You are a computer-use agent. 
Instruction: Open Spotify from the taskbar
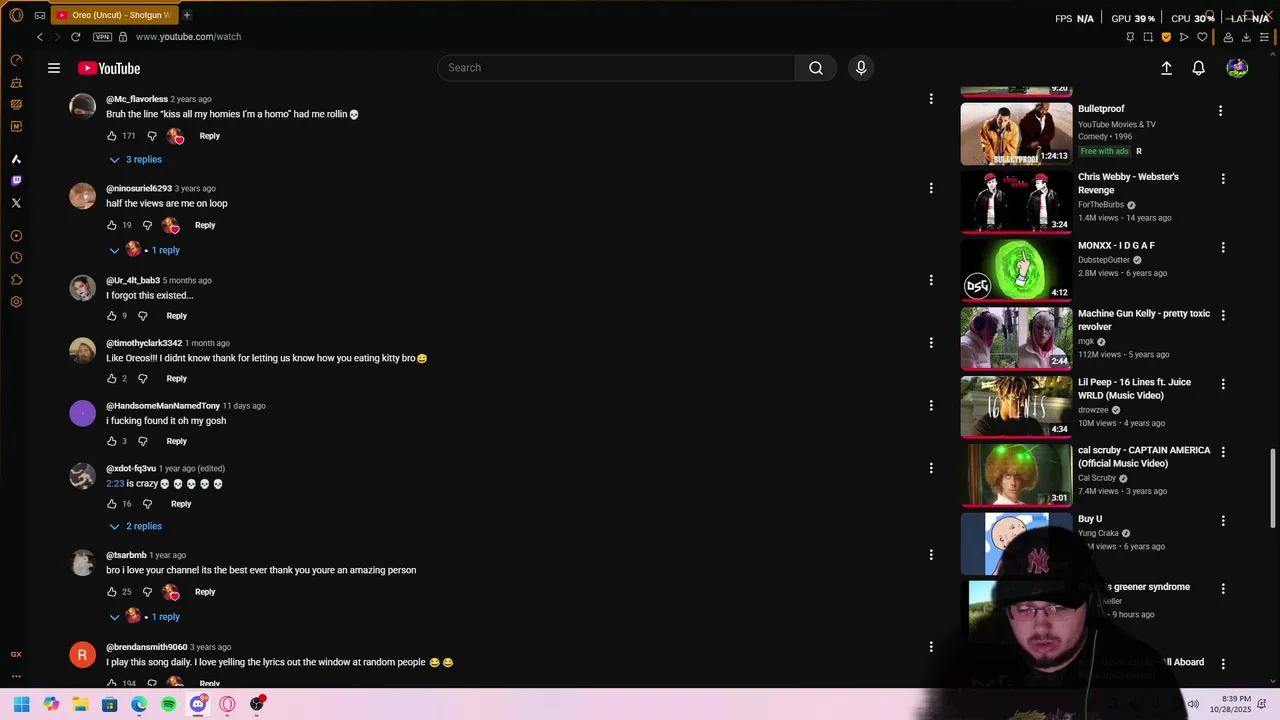point(168,704)
